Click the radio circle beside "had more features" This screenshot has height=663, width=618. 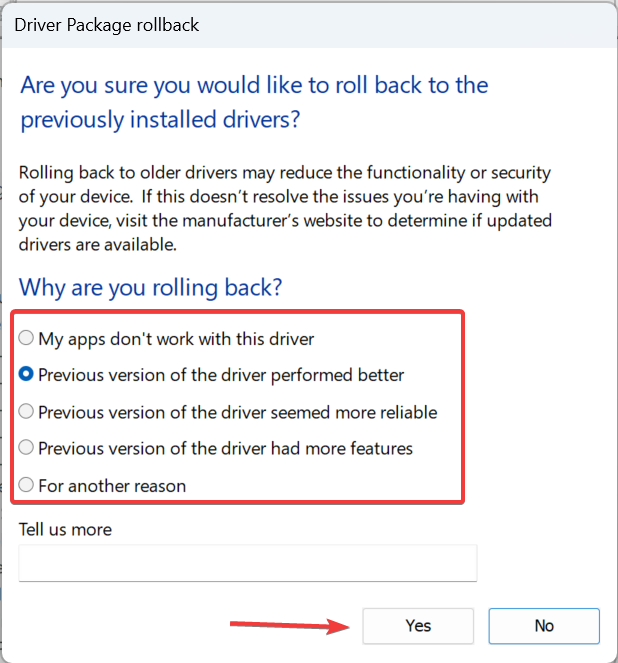[27, 448]
